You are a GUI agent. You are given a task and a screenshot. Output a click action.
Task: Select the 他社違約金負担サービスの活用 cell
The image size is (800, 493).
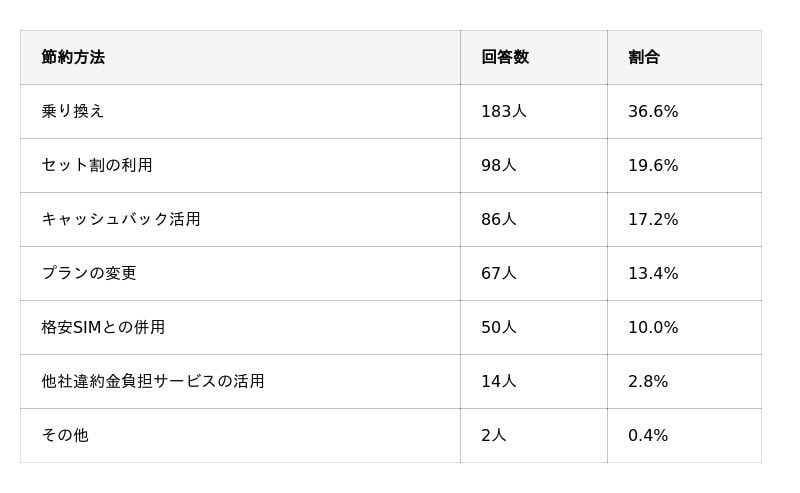[x=153, y=381]
